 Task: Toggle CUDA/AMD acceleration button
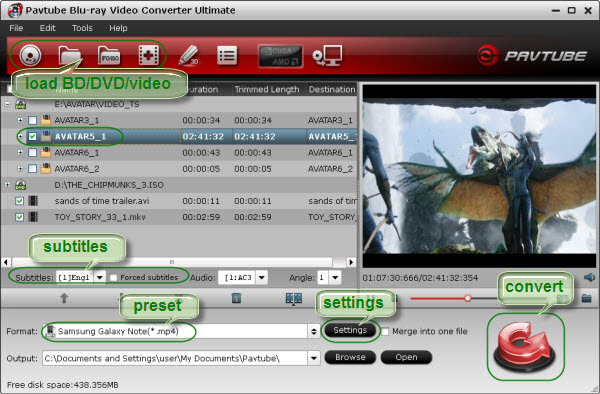[280, 56]
